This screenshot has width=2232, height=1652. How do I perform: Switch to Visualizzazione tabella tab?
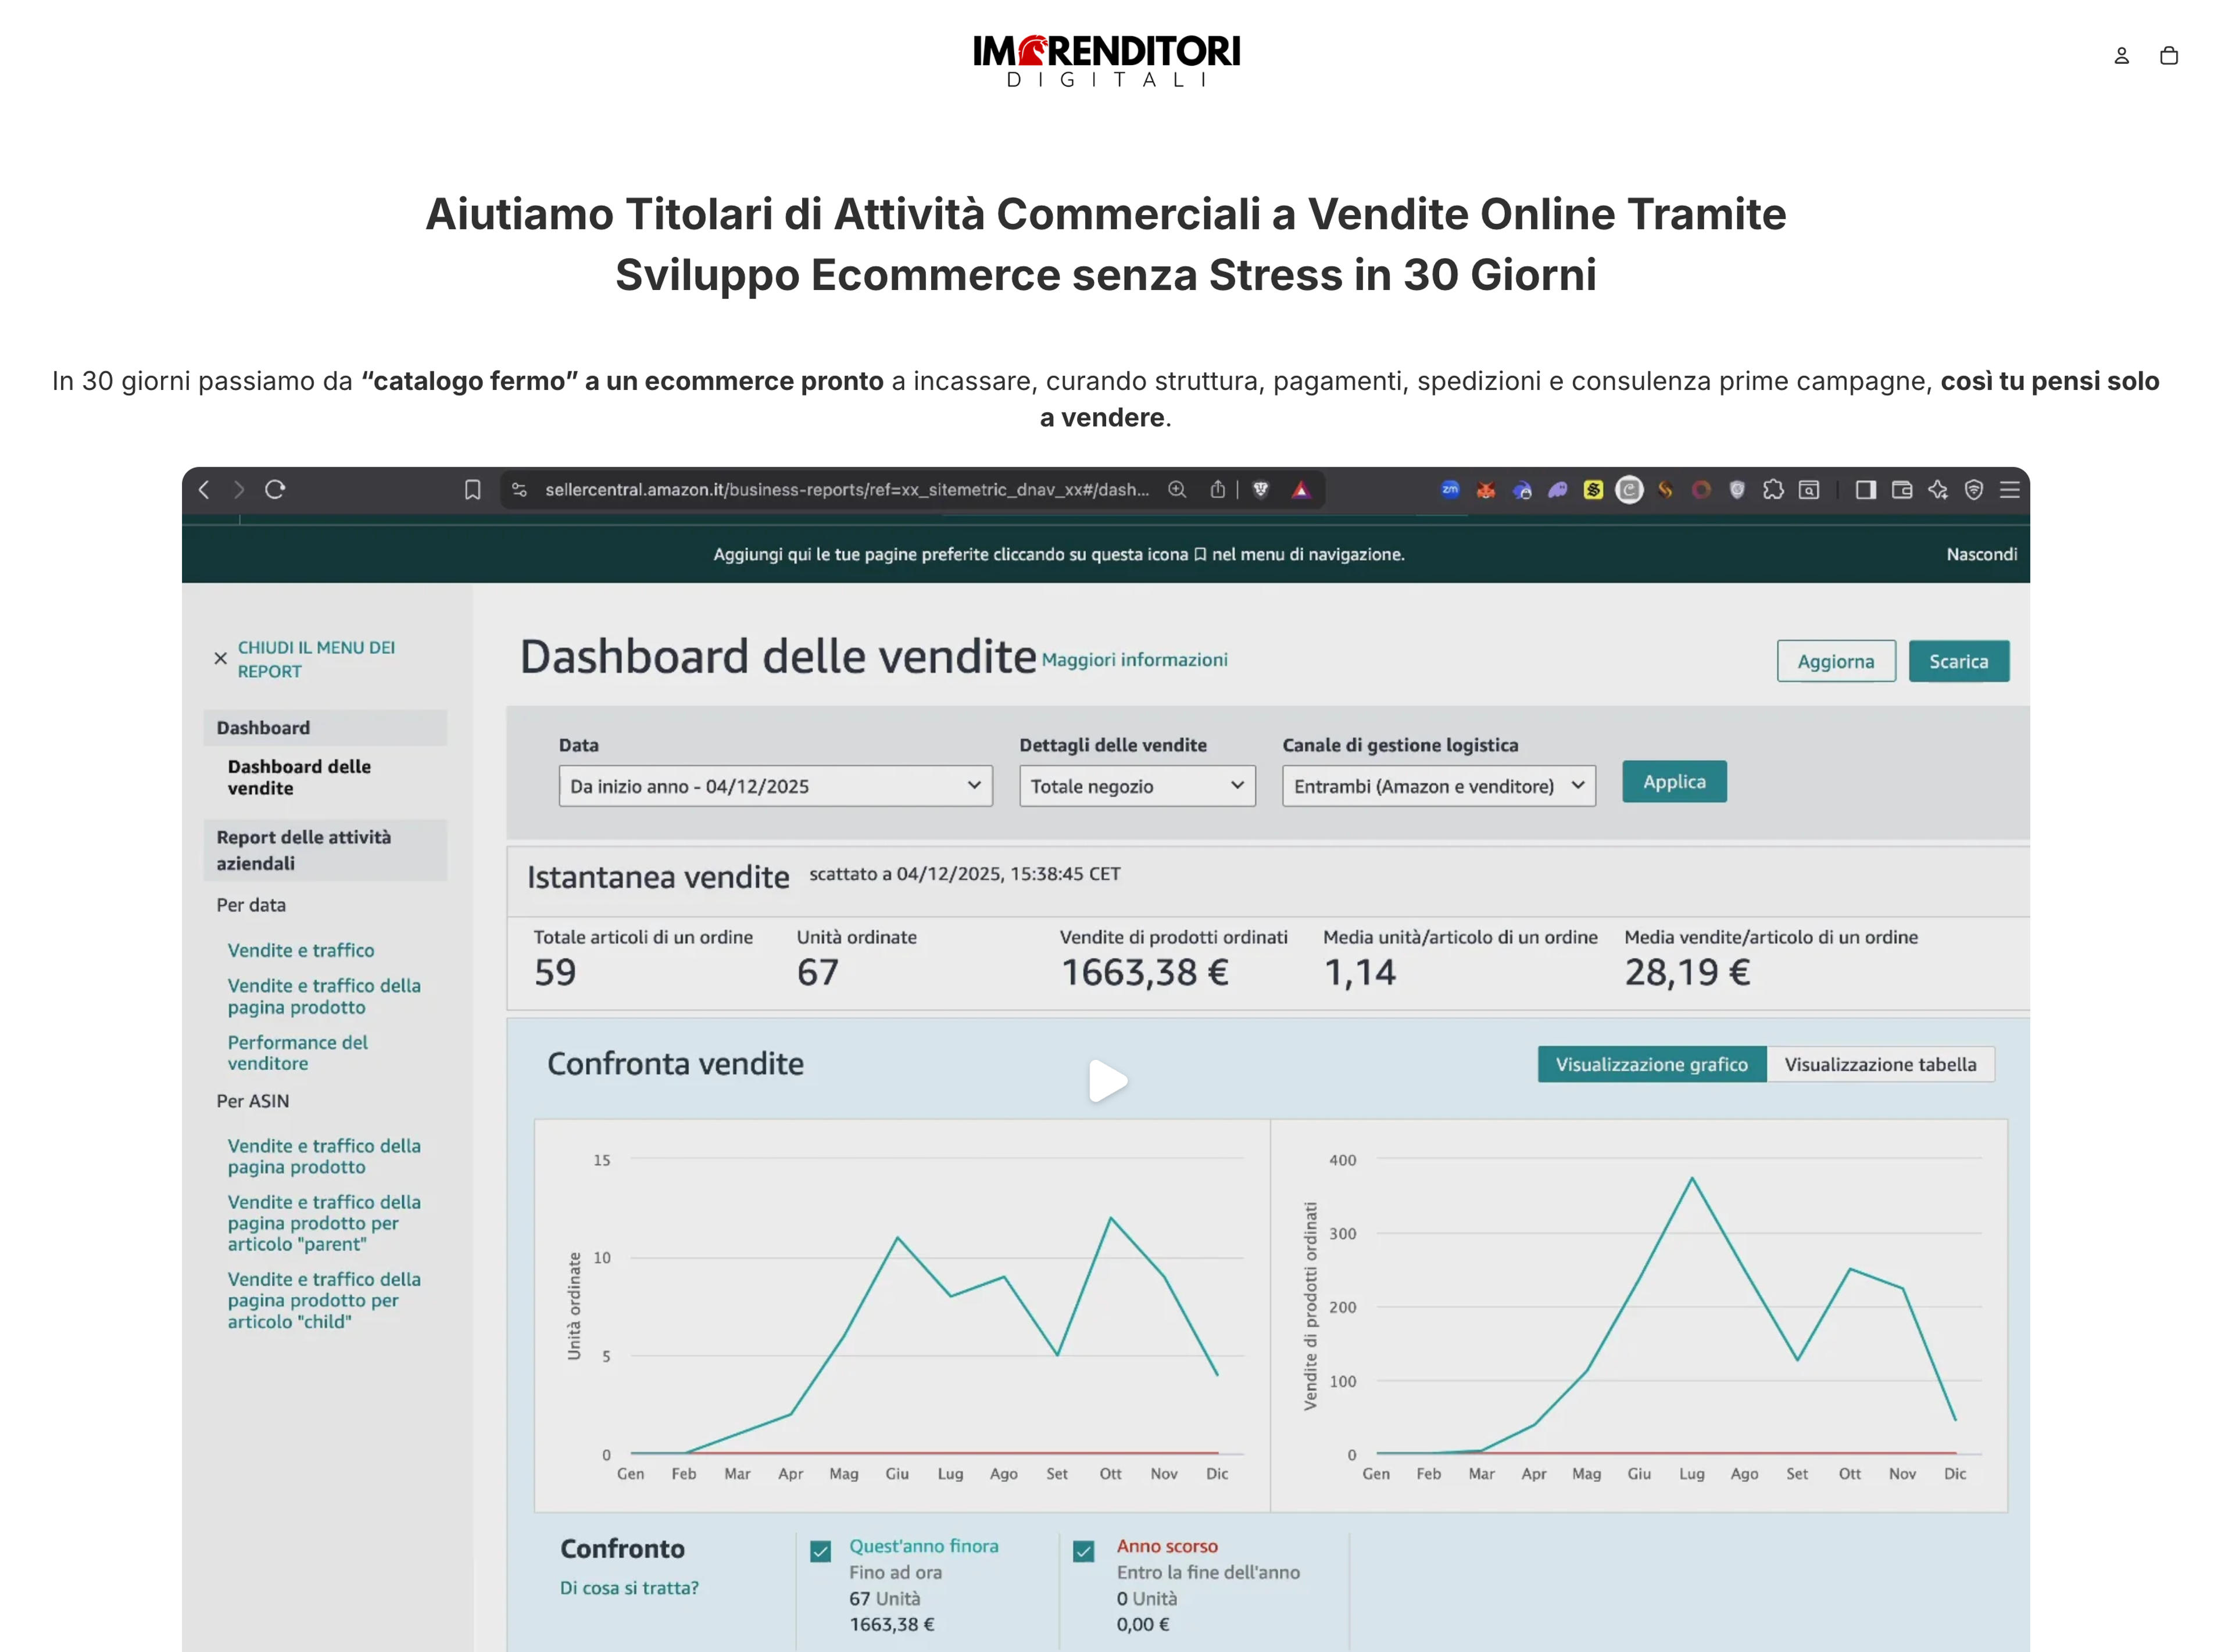coord(1880,1064)
